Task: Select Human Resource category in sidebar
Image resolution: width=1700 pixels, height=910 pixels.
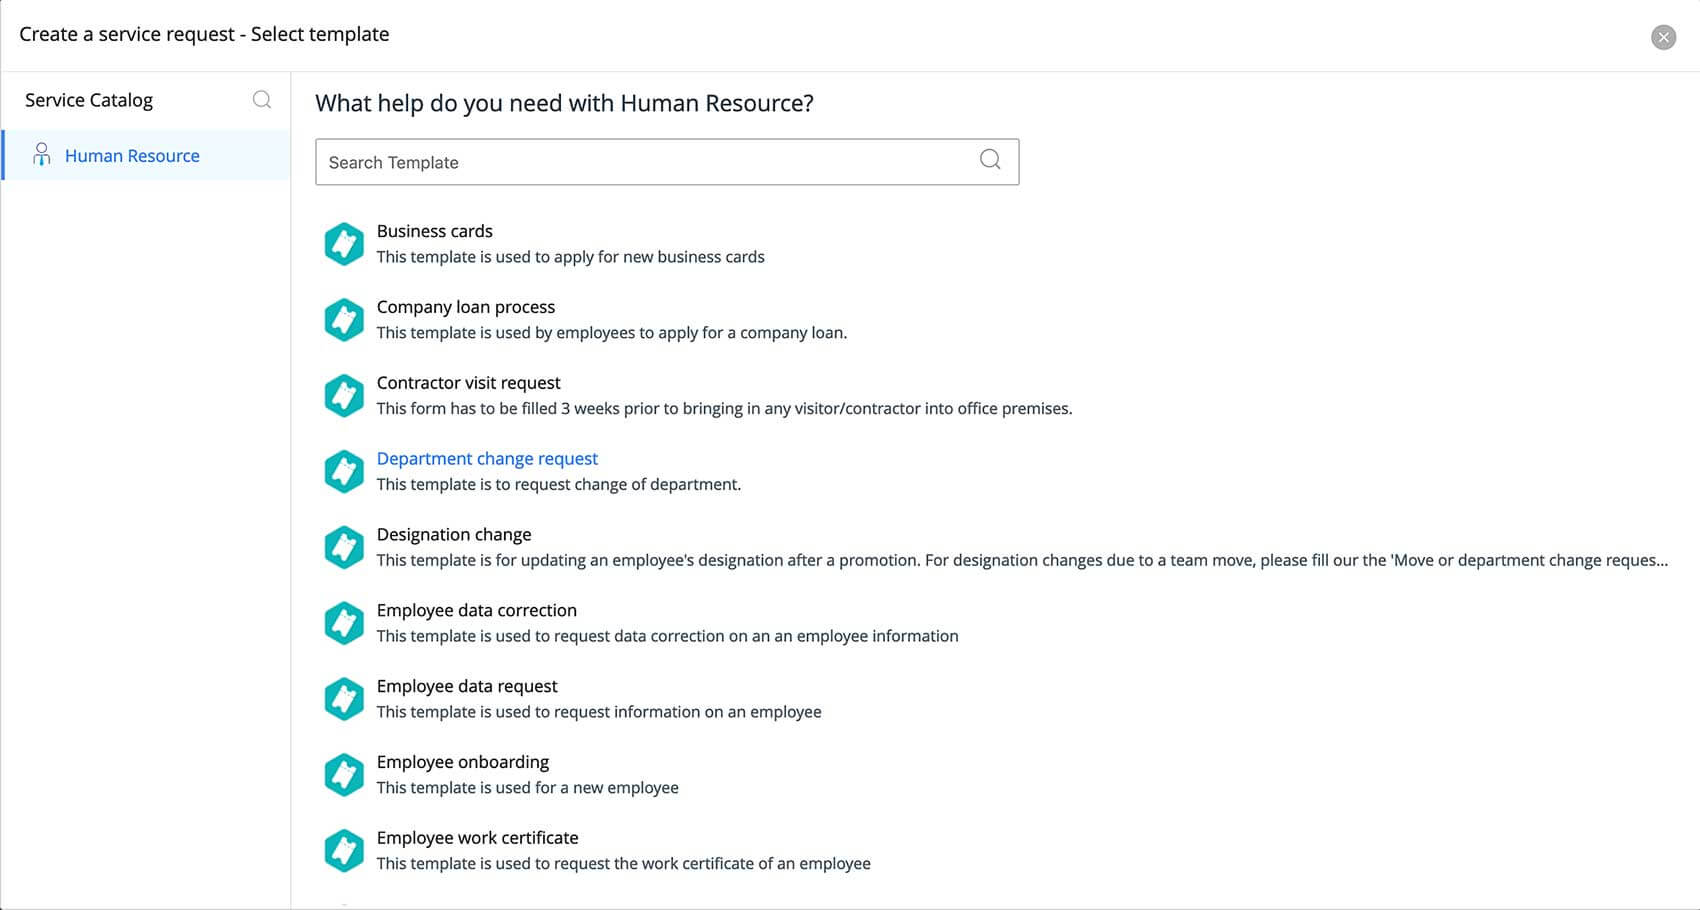Action: [x=132, y=156]
